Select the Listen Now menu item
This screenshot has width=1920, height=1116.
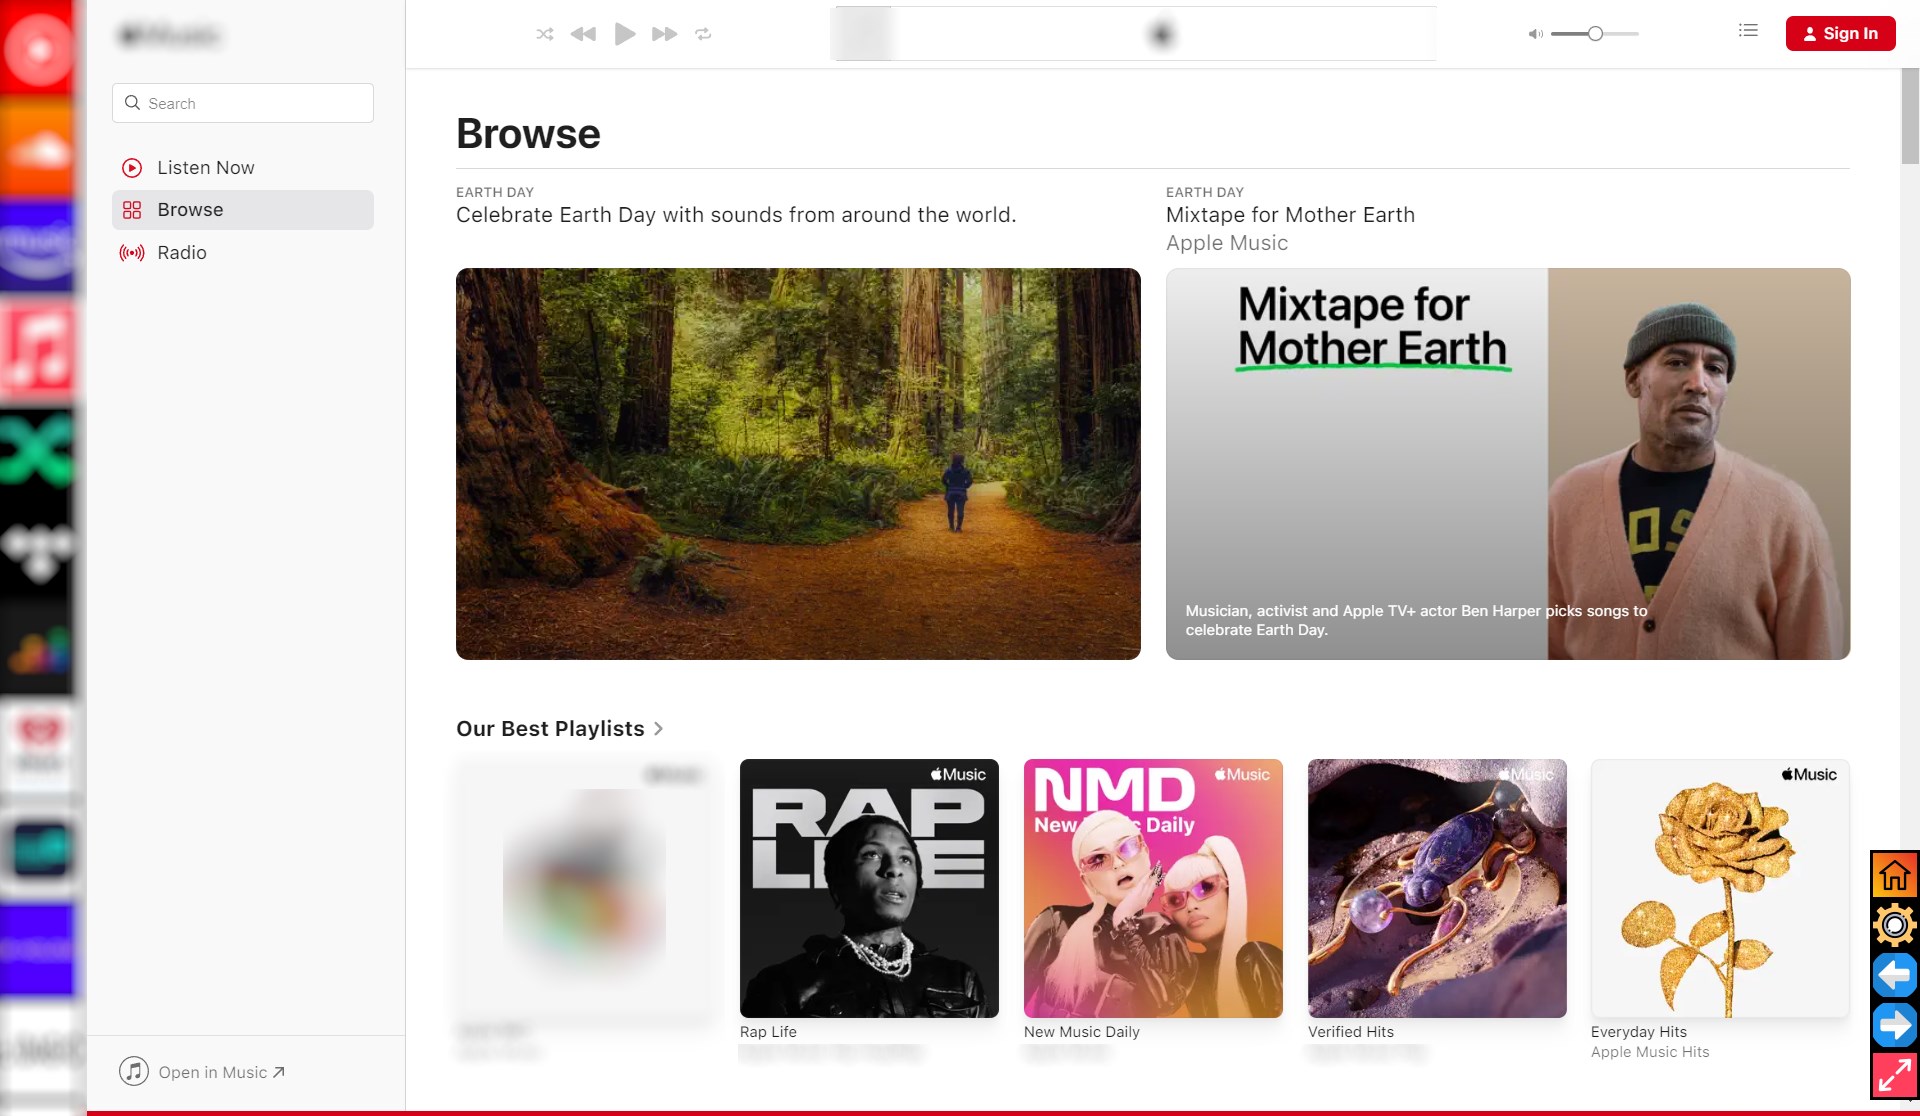click(x=206, y=167)
